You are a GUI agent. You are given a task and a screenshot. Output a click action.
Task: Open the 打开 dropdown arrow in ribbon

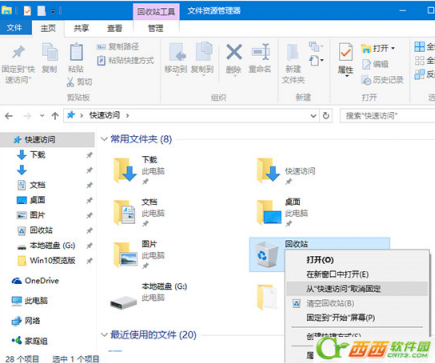(x=393, y=49)
